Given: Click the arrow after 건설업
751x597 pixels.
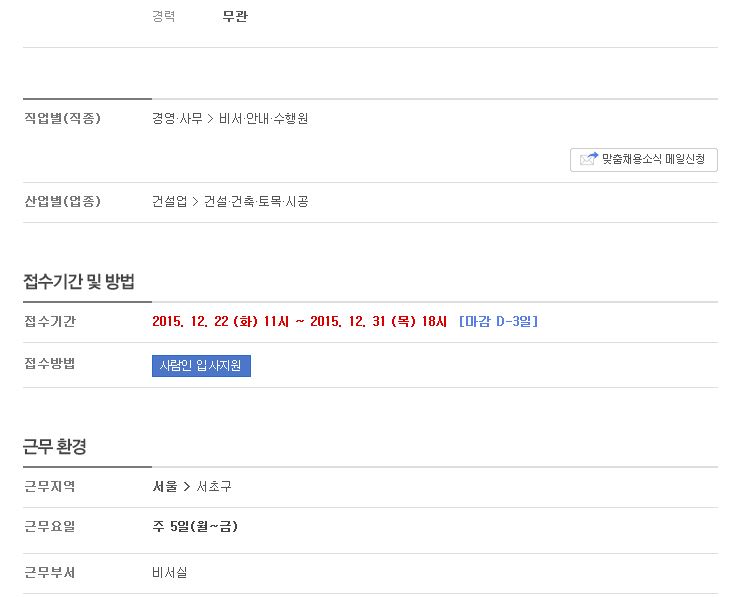Looking at the screenshot, I should click(195, 201).
